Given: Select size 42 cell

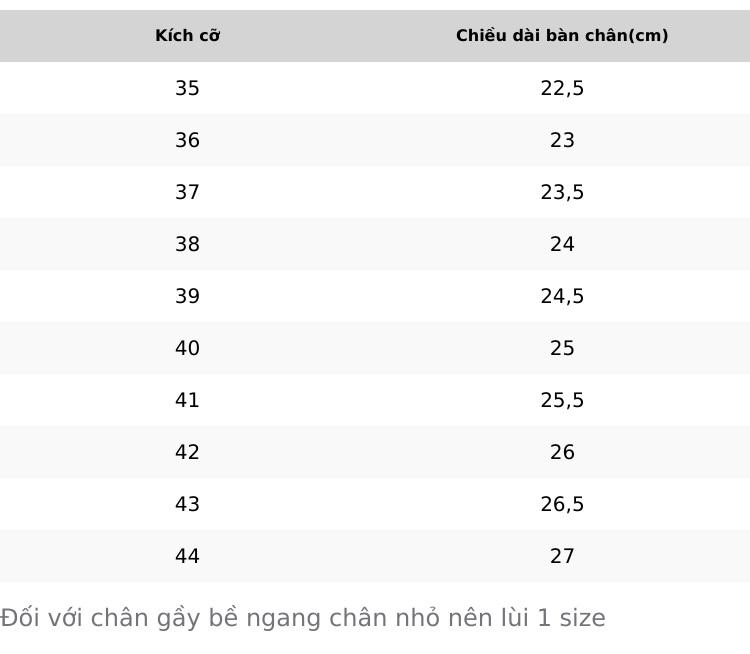Looking at the screenshot, I should pos(187,452).
